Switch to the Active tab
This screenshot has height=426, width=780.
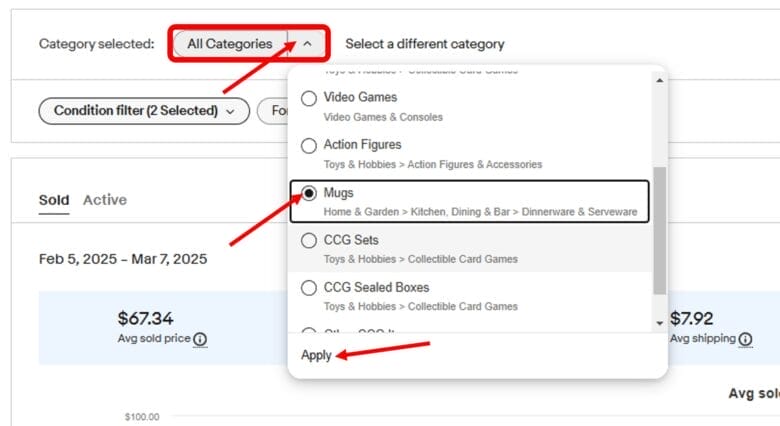(x=105, y=200)
